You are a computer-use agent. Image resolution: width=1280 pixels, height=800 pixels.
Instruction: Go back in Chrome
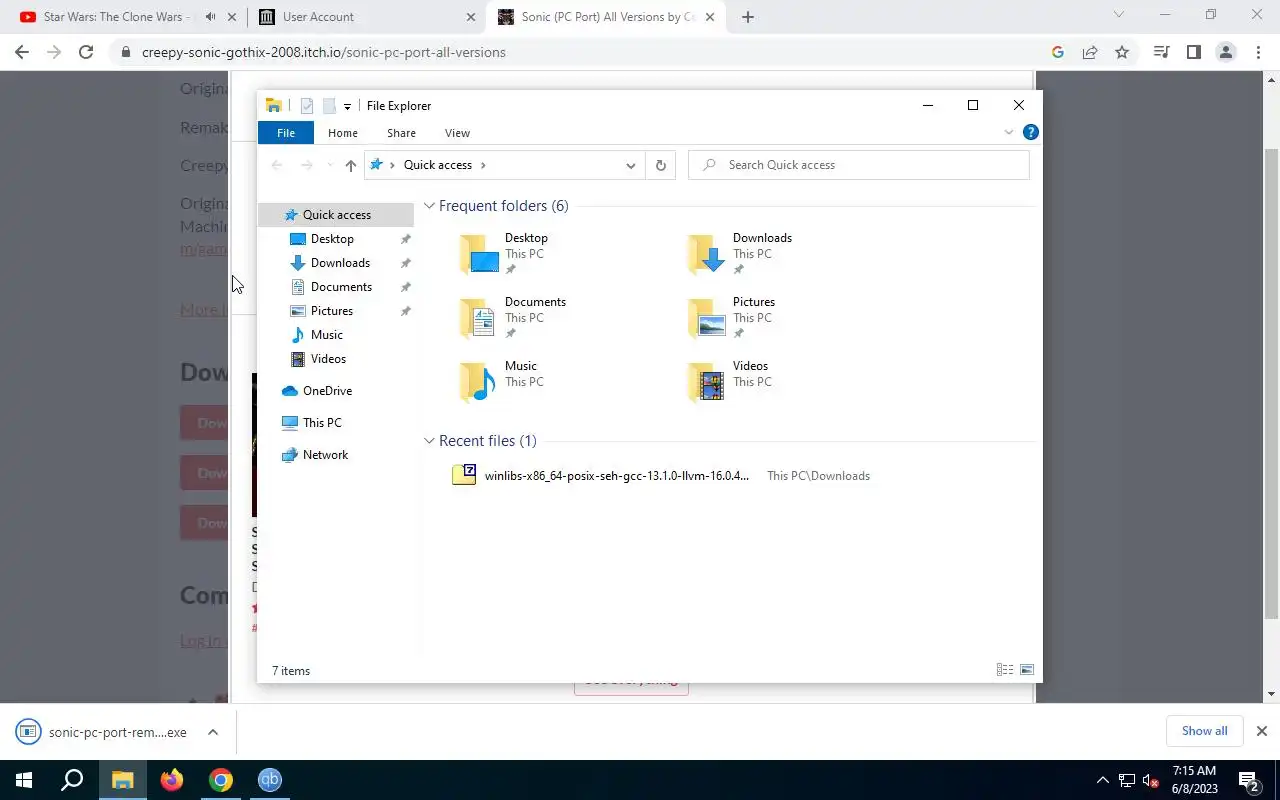pos(22,52)
